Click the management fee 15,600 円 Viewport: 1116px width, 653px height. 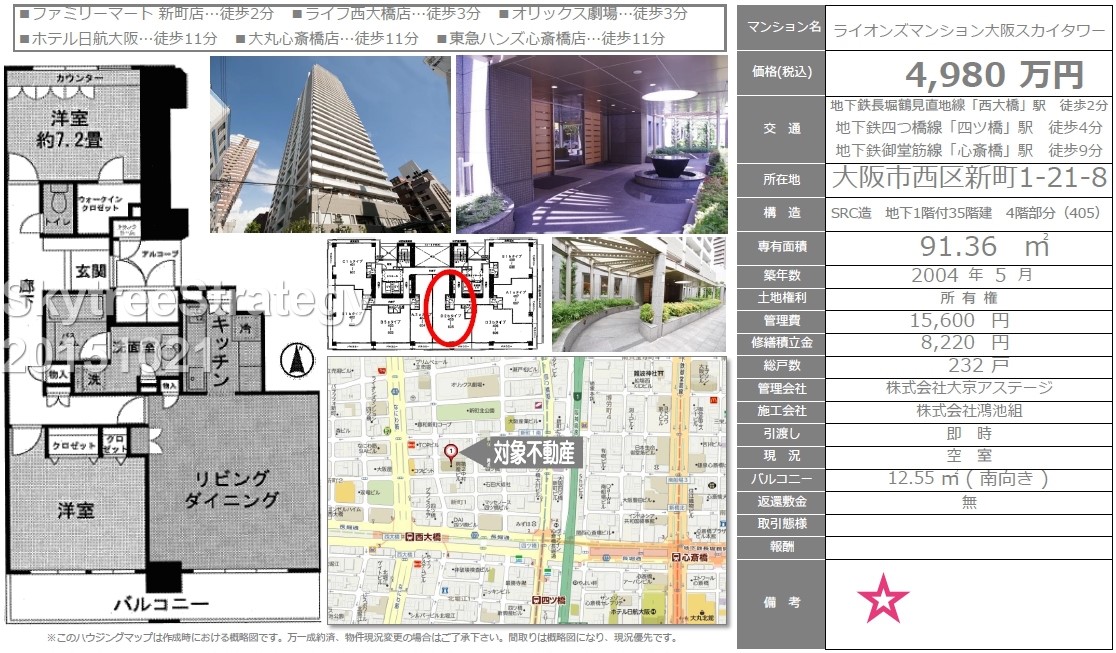click(x=959, y=320)
